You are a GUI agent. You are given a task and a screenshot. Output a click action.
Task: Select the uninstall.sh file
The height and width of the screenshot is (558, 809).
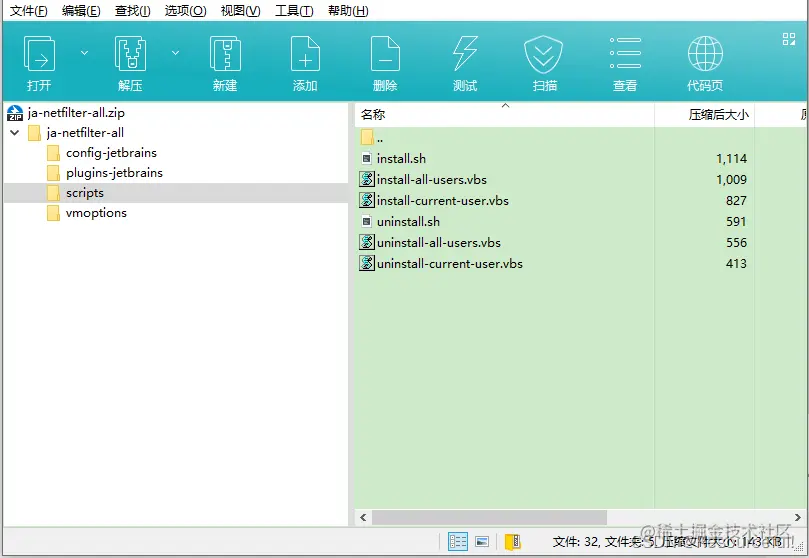pyautogui.click(x=408, y=222)
